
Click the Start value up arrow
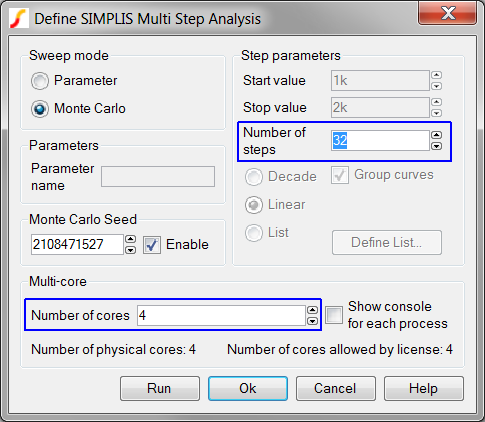click(x=437, y=75)
